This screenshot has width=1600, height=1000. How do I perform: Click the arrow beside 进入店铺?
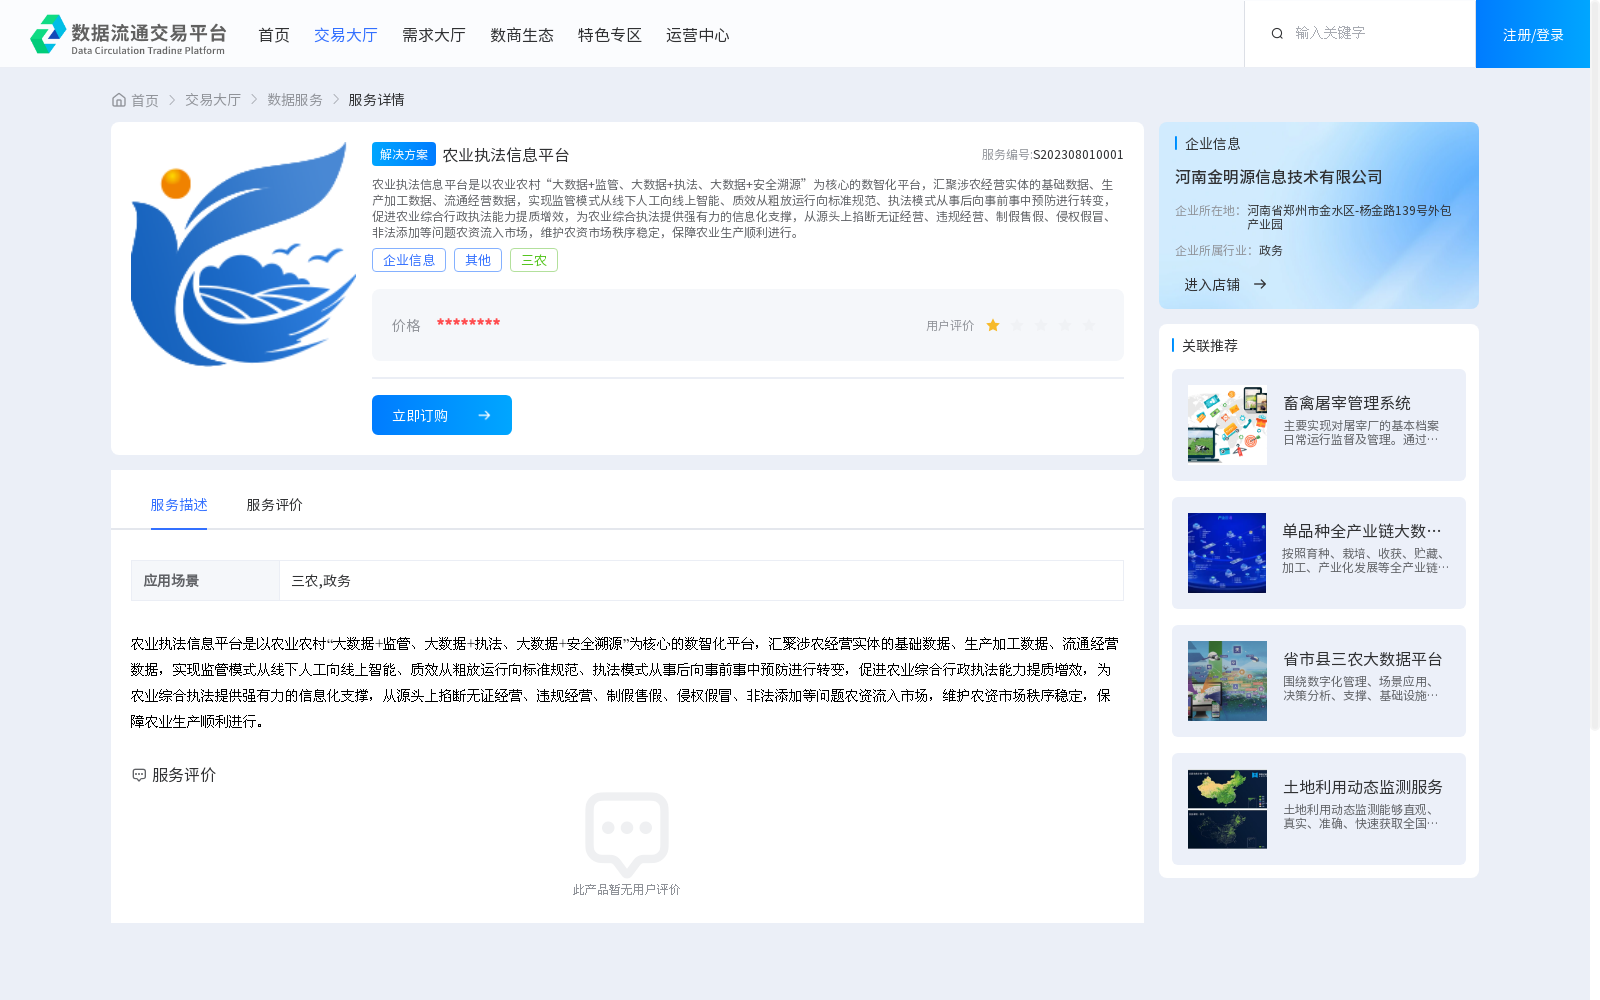coord(1260,285)
